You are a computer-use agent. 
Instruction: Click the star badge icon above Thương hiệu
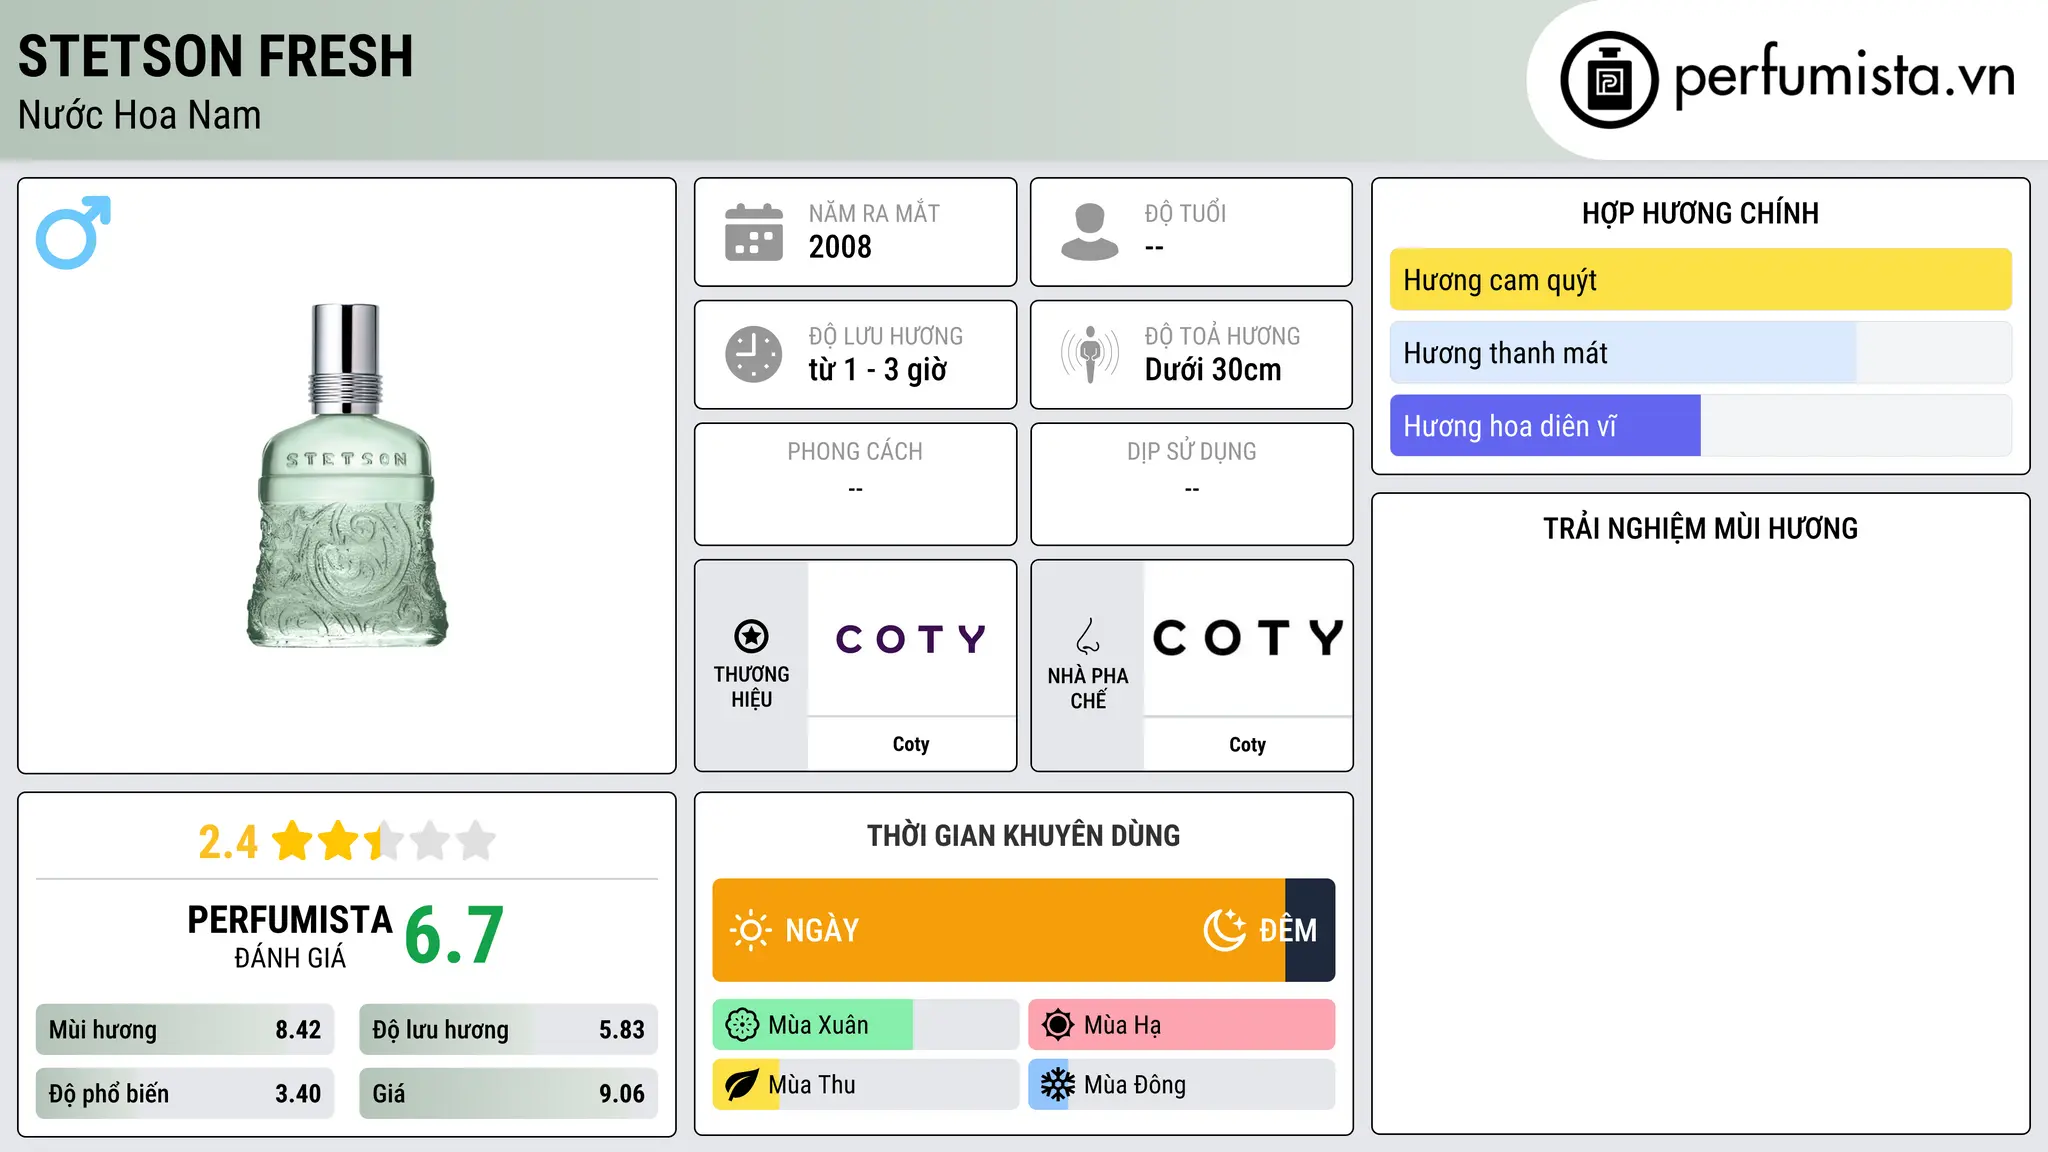click(x=751, y=636)
